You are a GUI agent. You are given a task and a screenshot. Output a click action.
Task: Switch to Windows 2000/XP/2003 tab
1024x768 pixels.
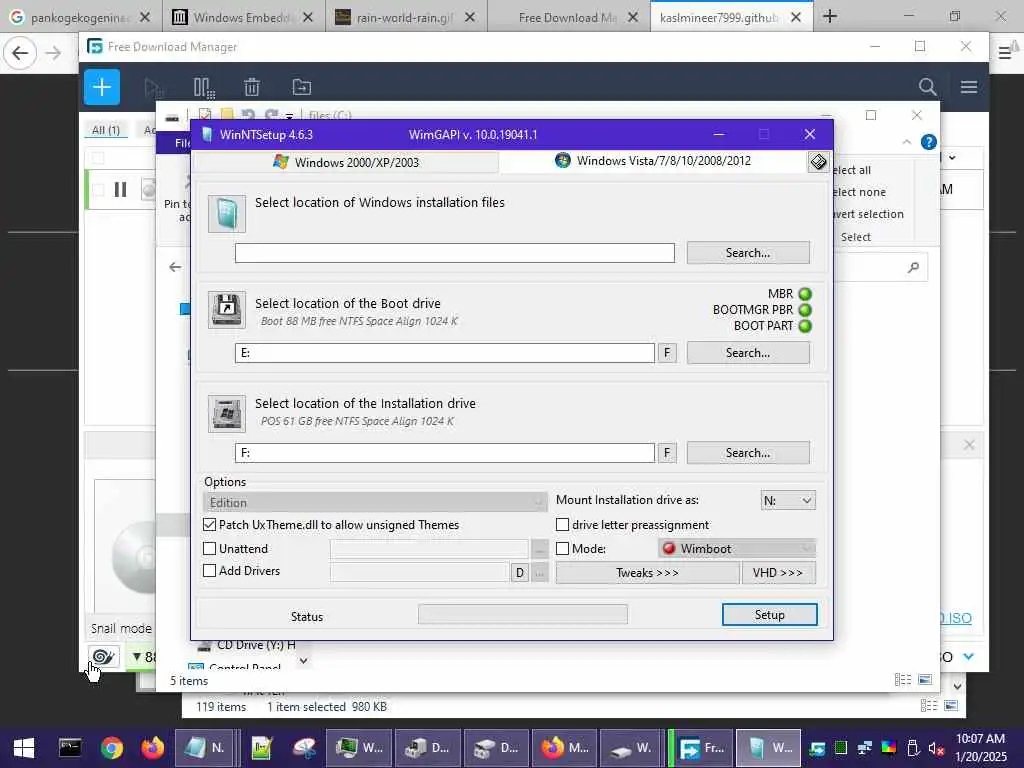346,162
